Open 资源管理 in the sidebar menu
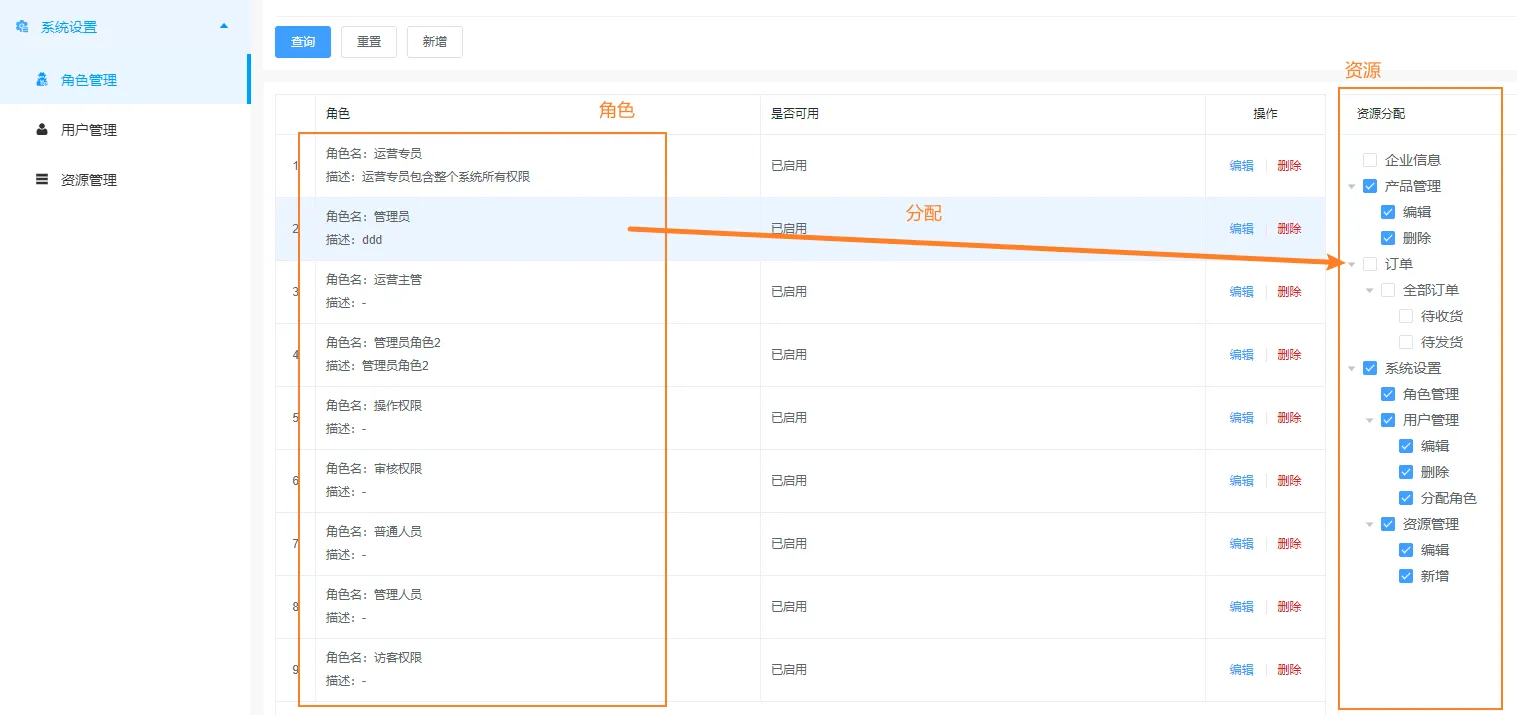 coord(89,180)
